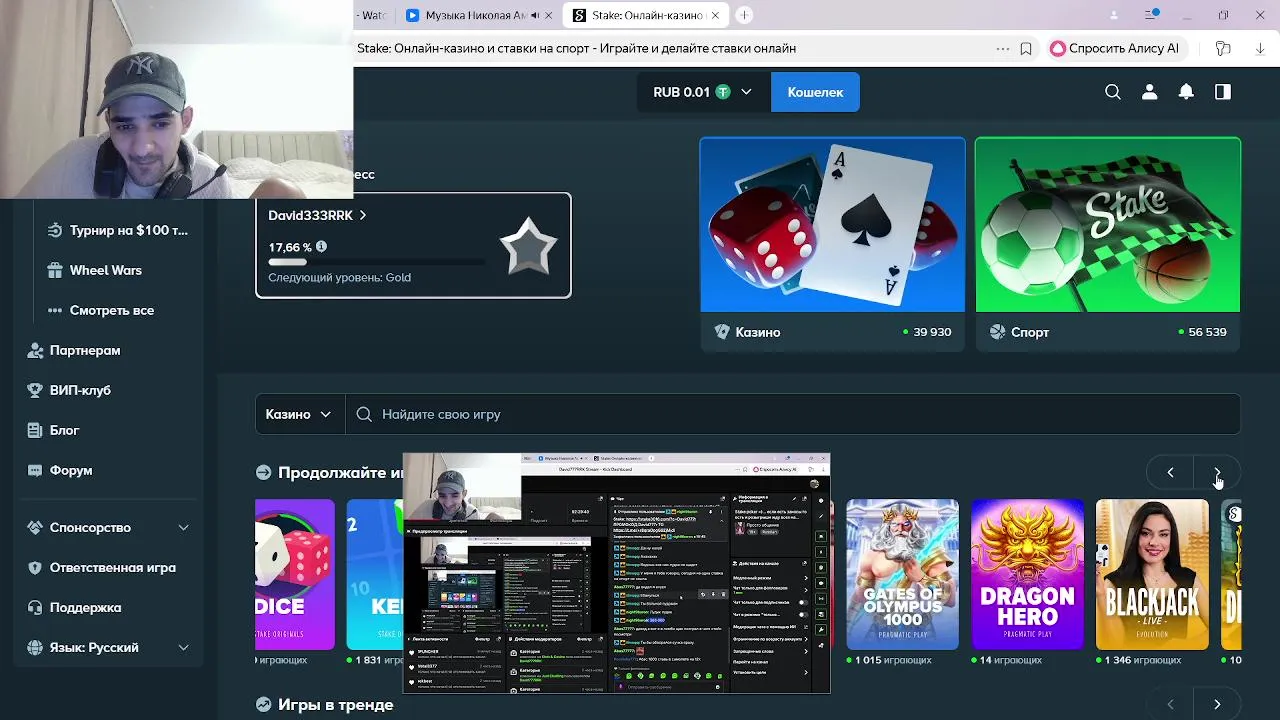Launch Blackjack Live by Evolution
Screen dimensions: 1280x720
pyautogui.click(x=1152, y=574)
